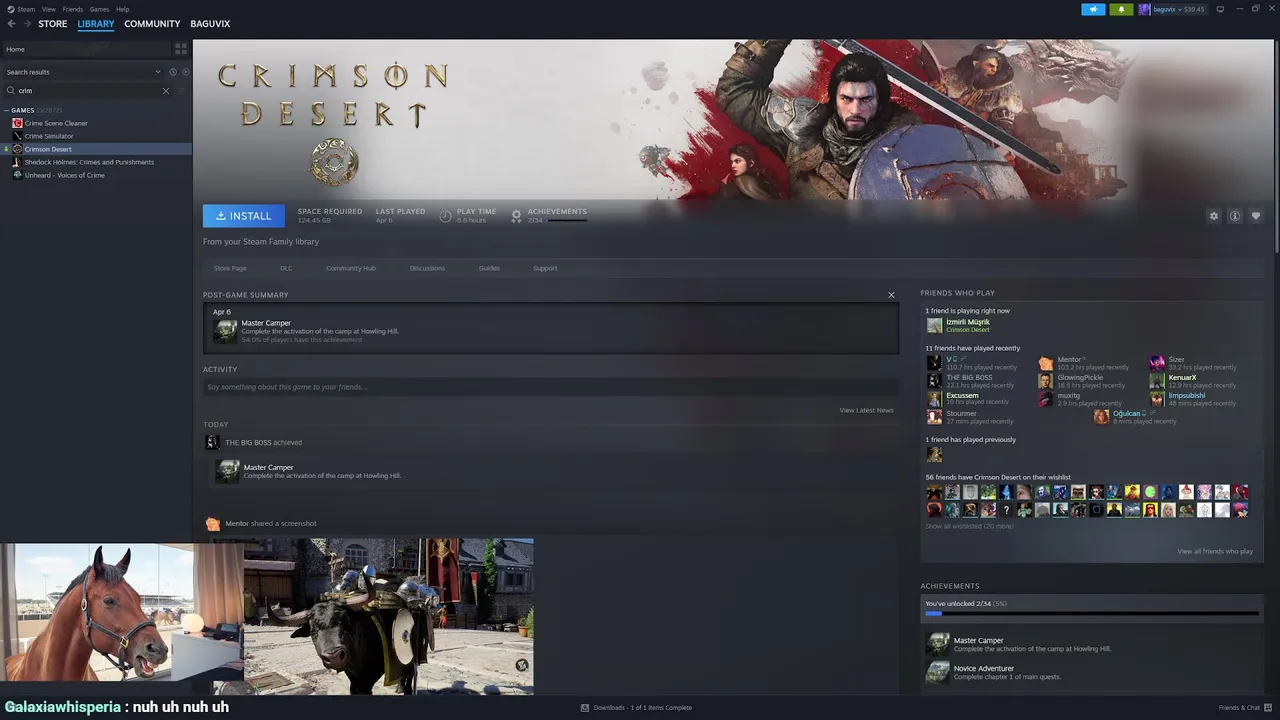The width and height of the screenshot is (1280, 720).
Task: Click the achievements unlocked progress bar
Action: [x=1092, y=613]
